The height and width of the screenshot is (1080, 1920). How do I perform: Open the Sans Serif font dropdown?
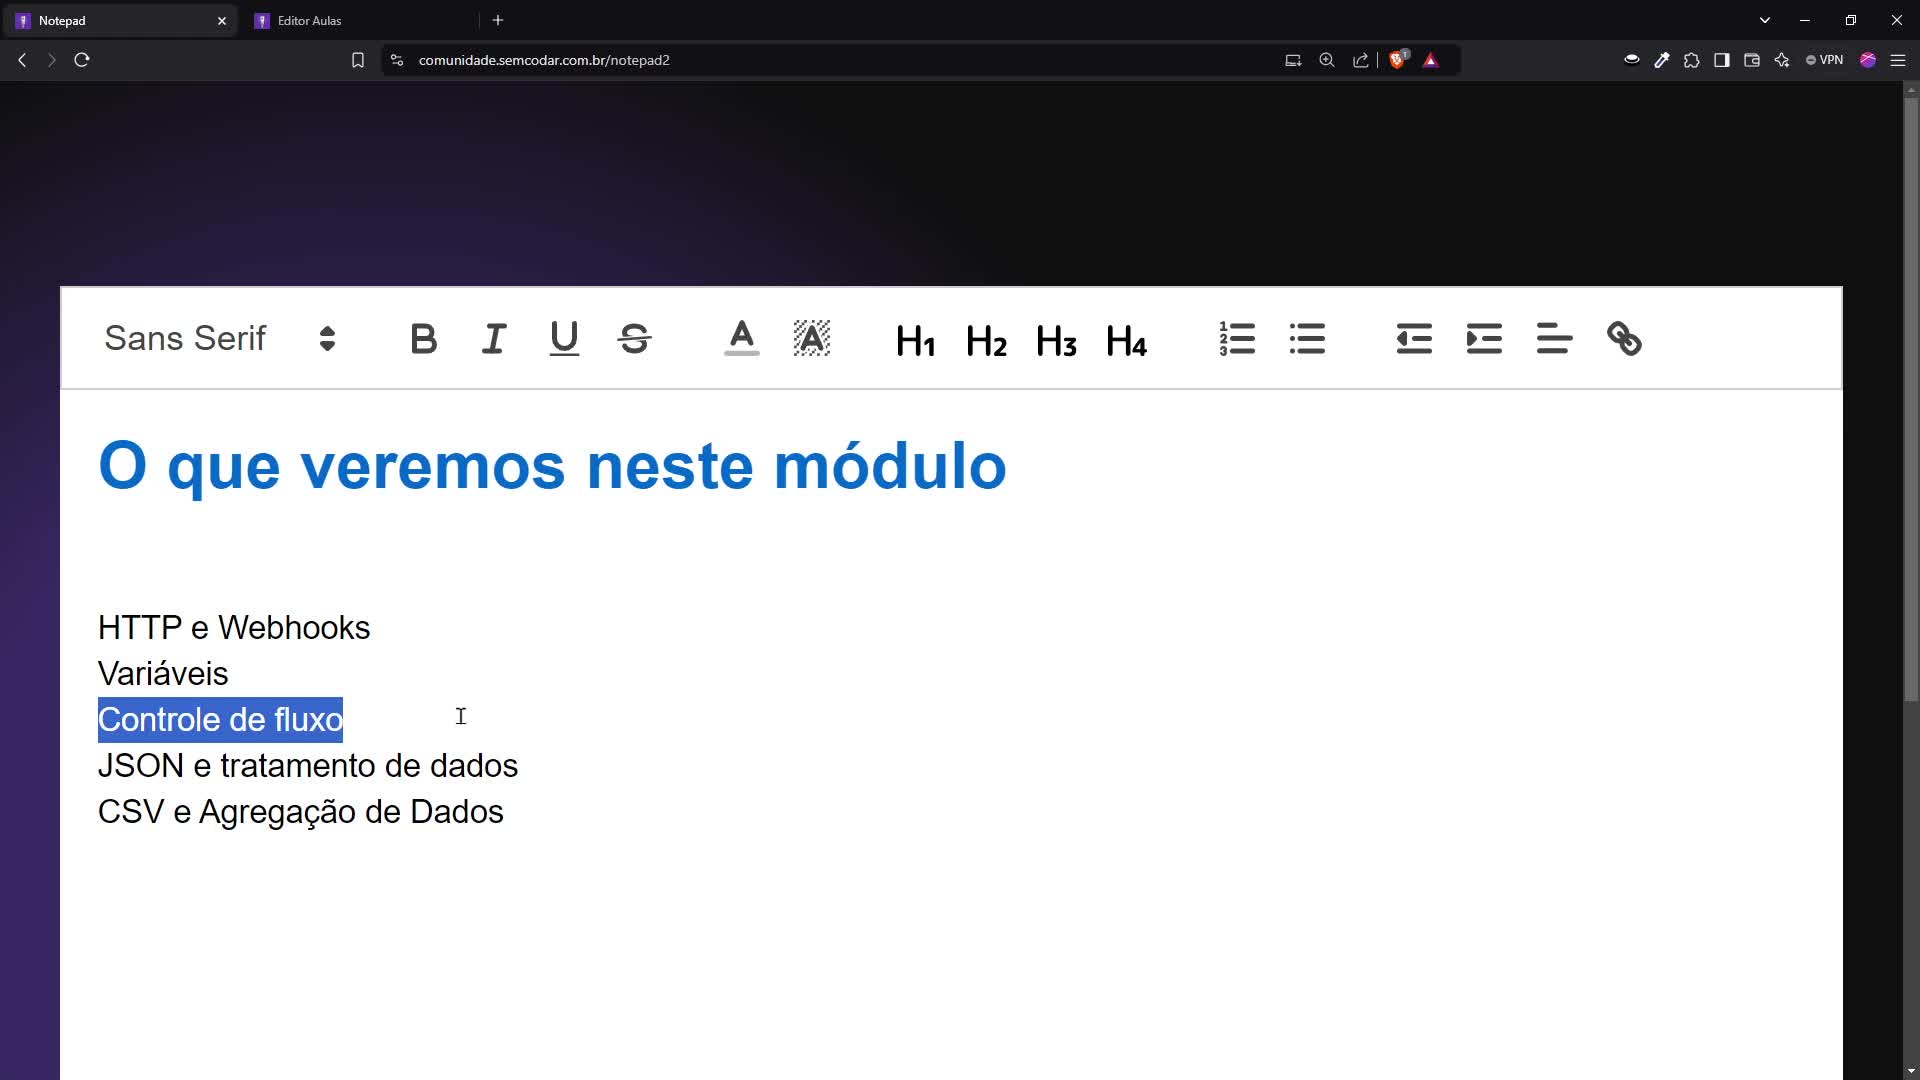(x=220, y=339)
